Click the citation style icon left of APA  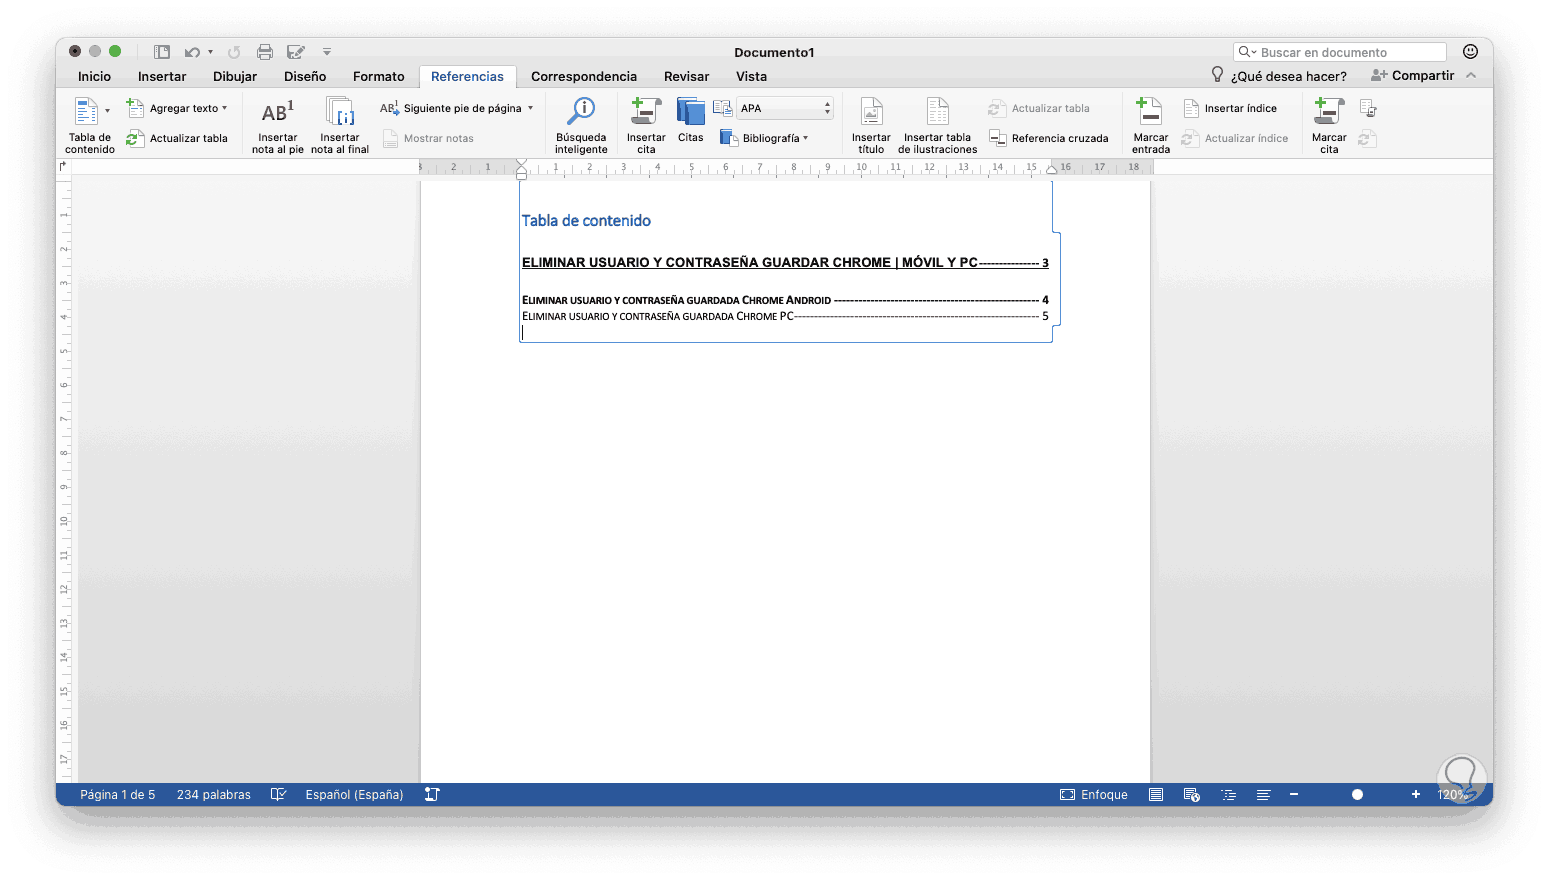(722, 108)
